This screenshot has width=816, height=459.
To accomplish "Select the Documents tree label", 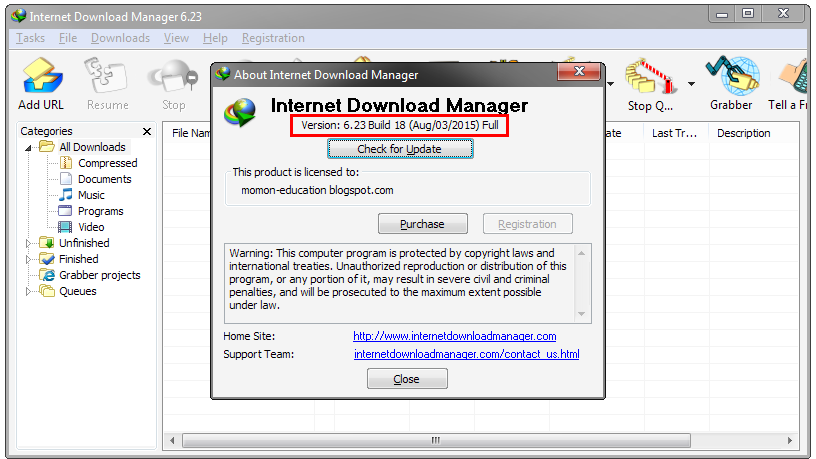I will pyautogui.click(x=105, y=179).
